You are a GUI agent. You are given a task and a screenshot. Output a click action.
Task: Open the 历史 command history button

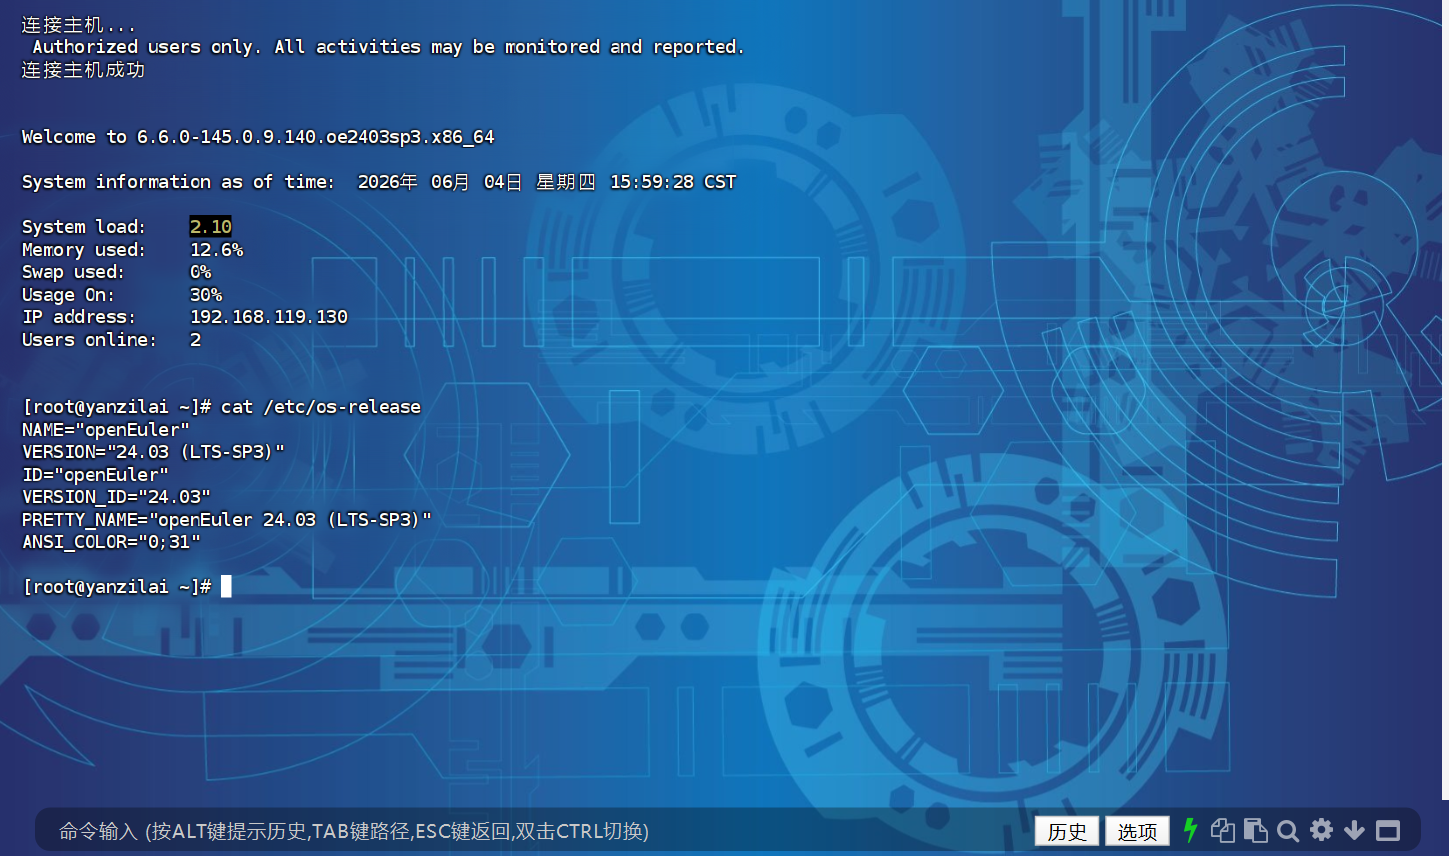[1067, 831]
